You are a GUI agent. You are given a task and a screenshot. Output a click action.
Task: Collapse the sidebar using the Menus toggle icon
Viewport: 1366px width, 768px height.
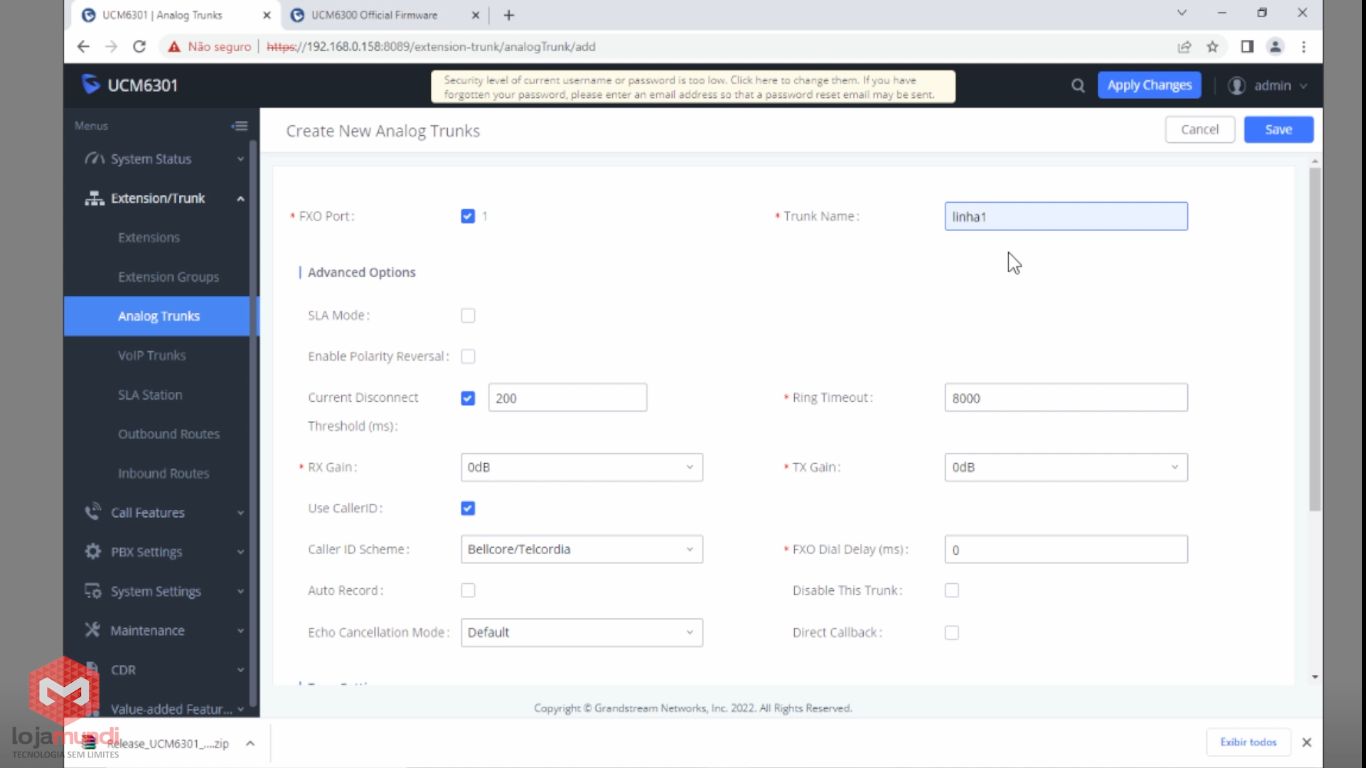point(239,126)
